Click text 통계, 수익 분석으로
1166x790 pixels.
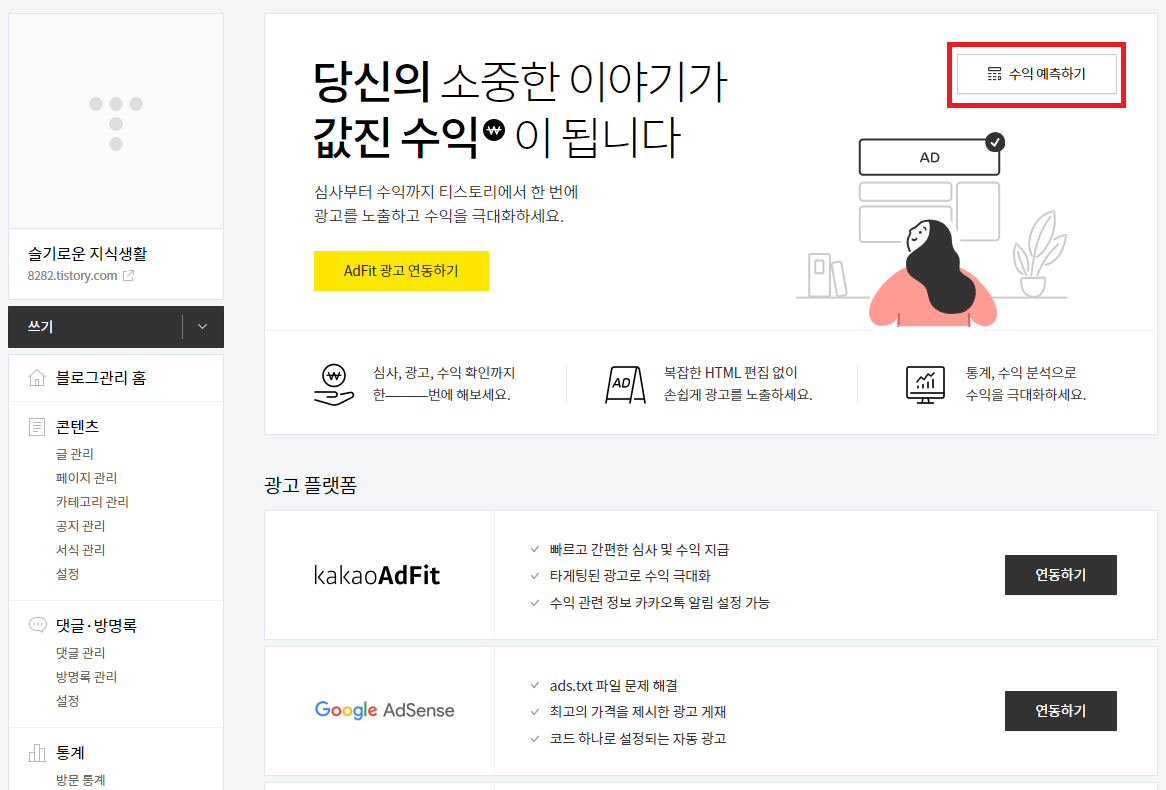tap(1021, 373)
